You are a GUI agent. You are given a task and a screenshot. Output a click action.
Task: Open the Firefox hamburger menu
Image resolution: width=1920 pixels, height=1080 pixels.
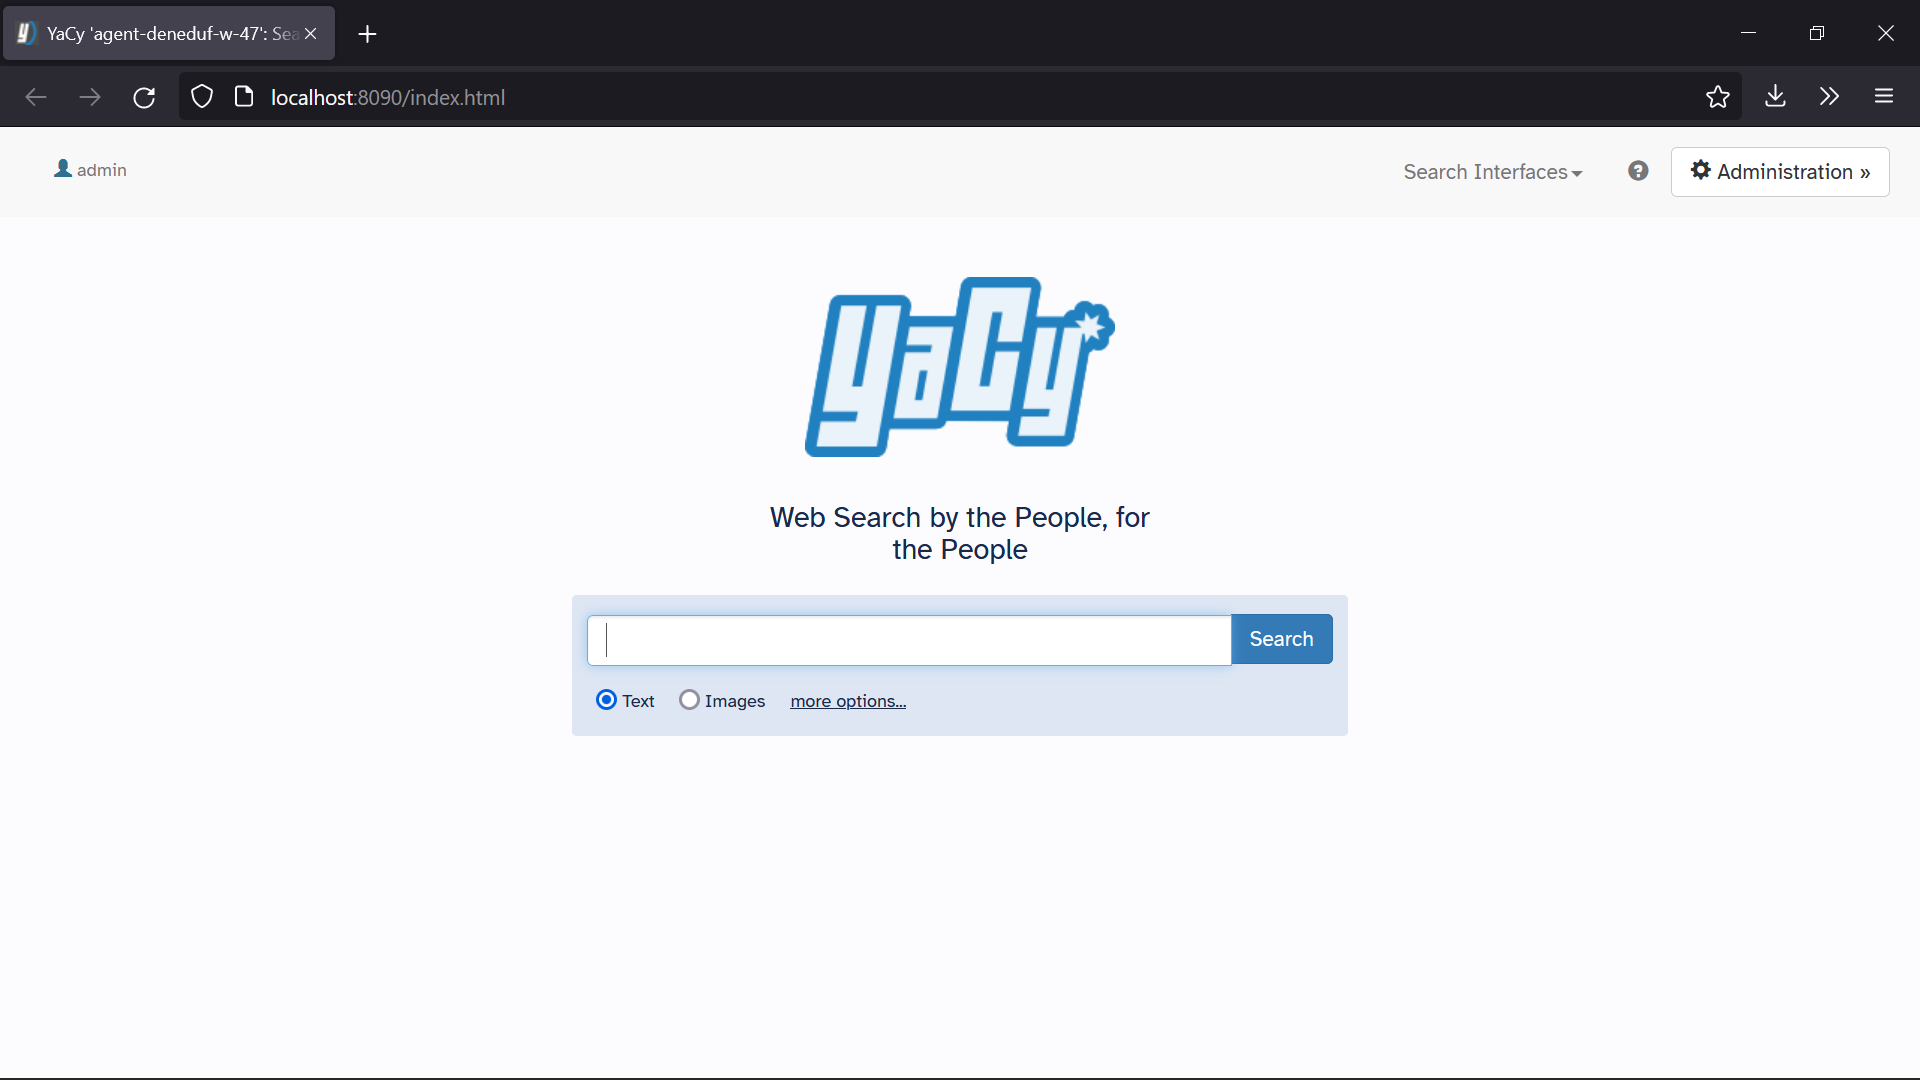(x=1883, y=97)
